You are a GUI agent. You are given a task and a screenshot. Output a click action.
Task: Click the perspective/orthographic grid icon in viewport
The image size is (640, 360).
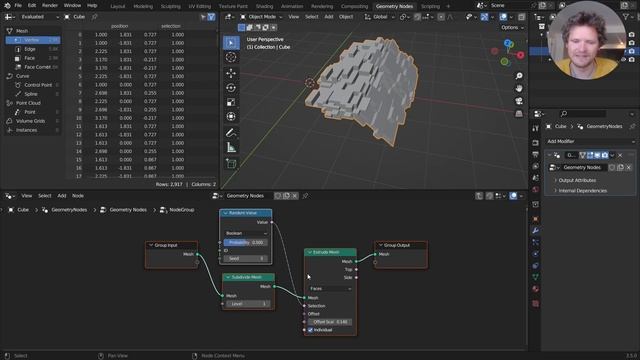pos(519,113)
